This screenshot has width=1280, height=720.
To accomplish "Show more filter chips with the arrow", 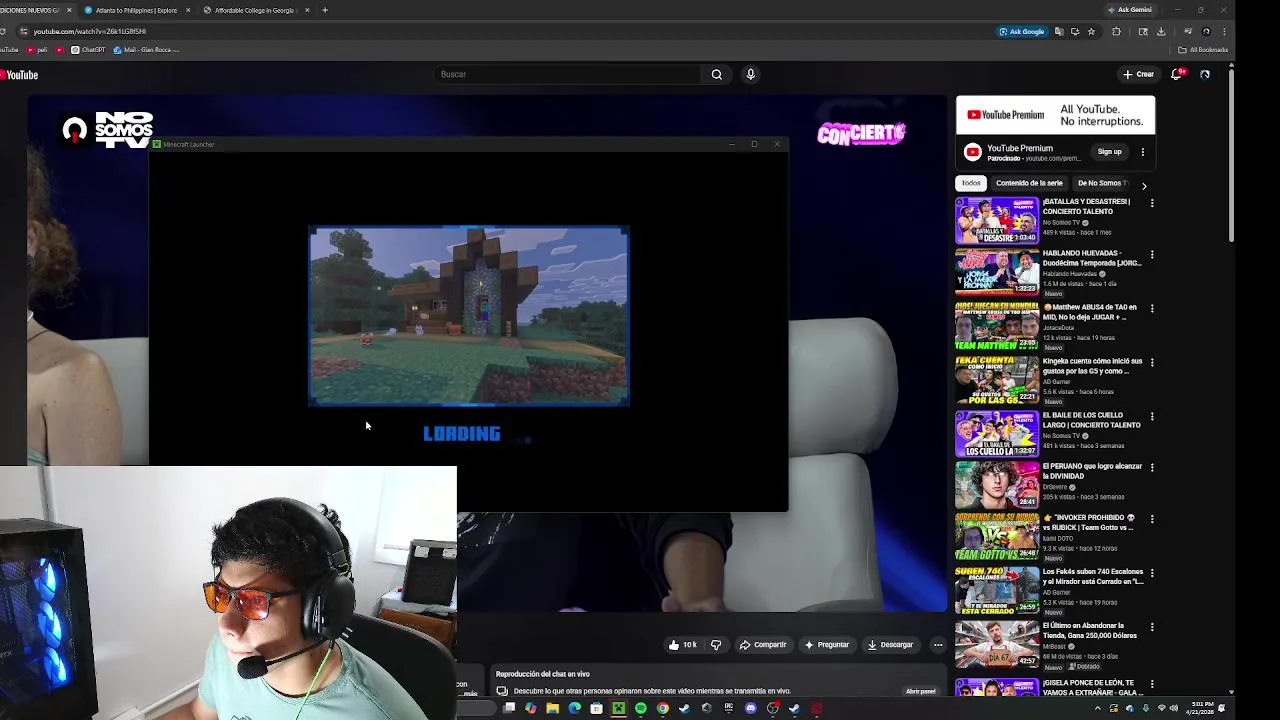I will pos(1144,185).
